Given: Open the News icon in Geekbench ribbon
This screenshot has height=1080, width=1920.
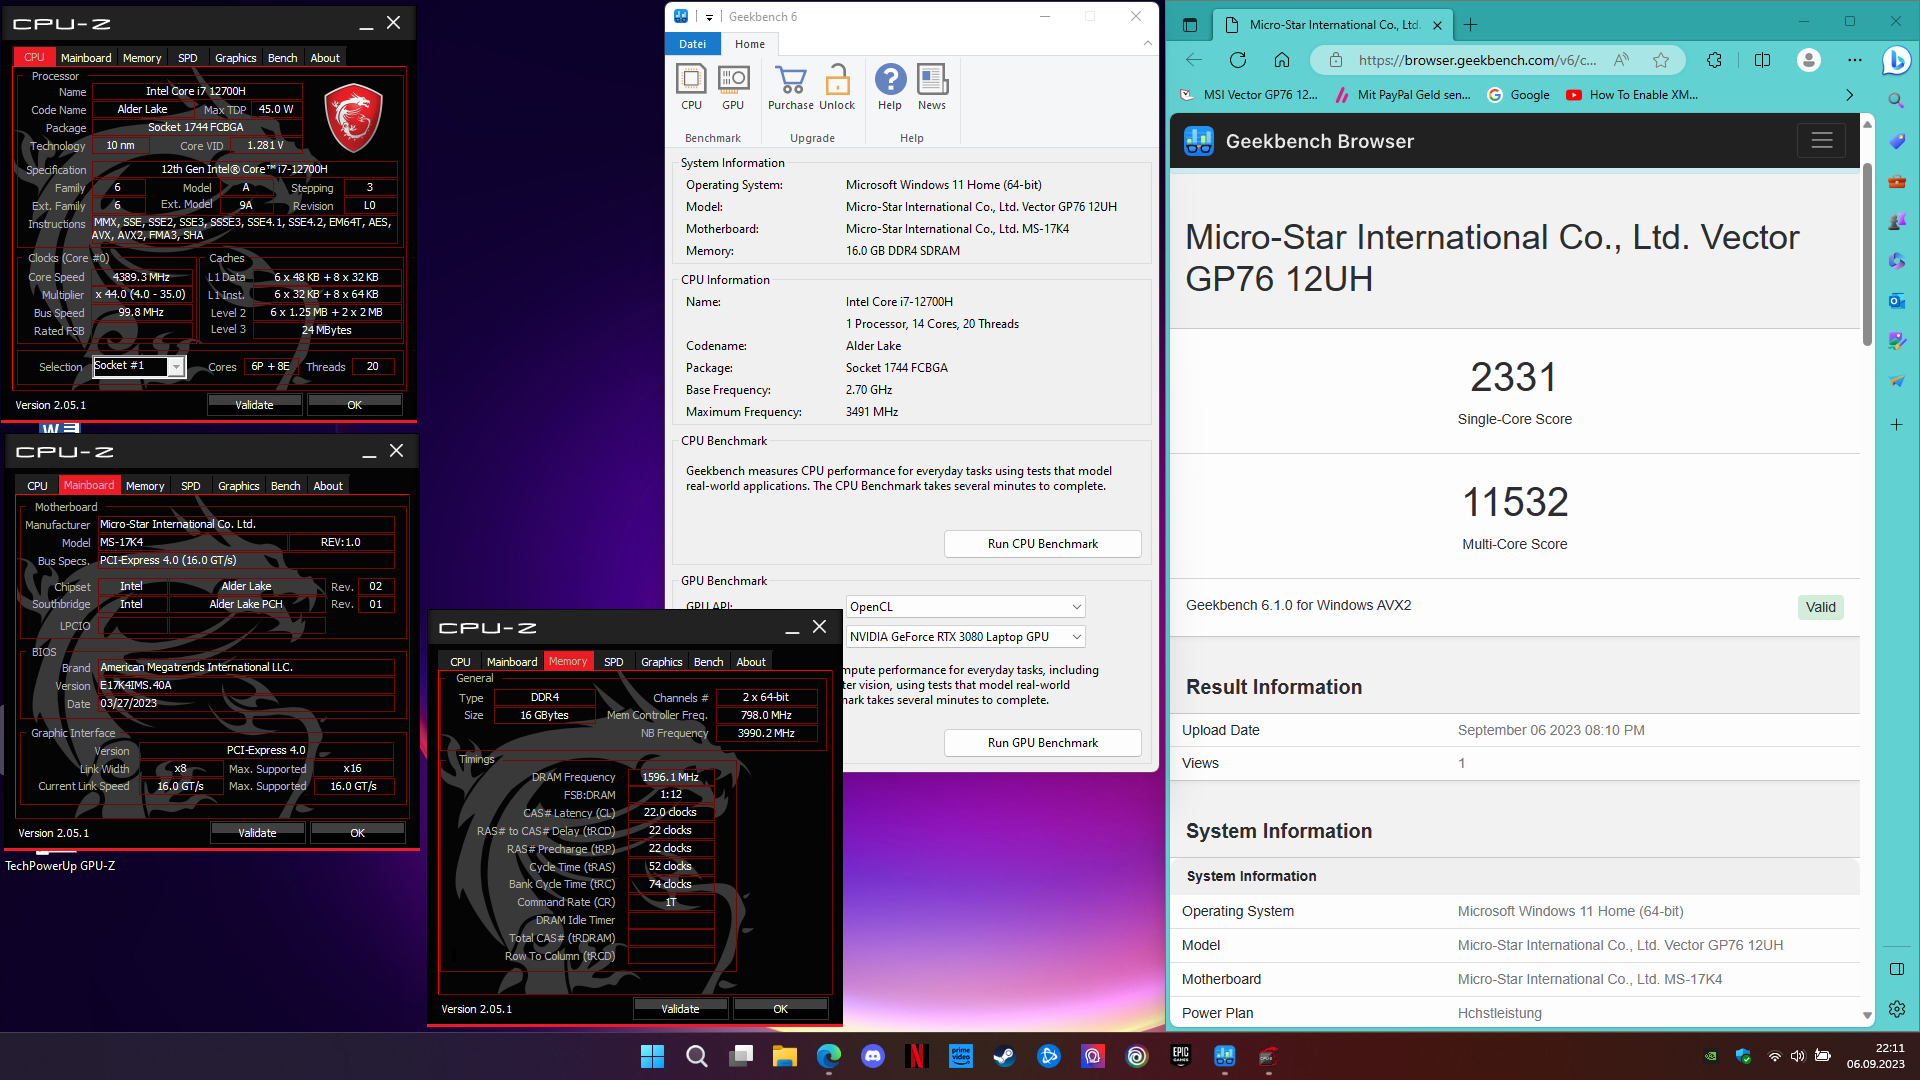Looking at the screenshot, I should [932, 87].
